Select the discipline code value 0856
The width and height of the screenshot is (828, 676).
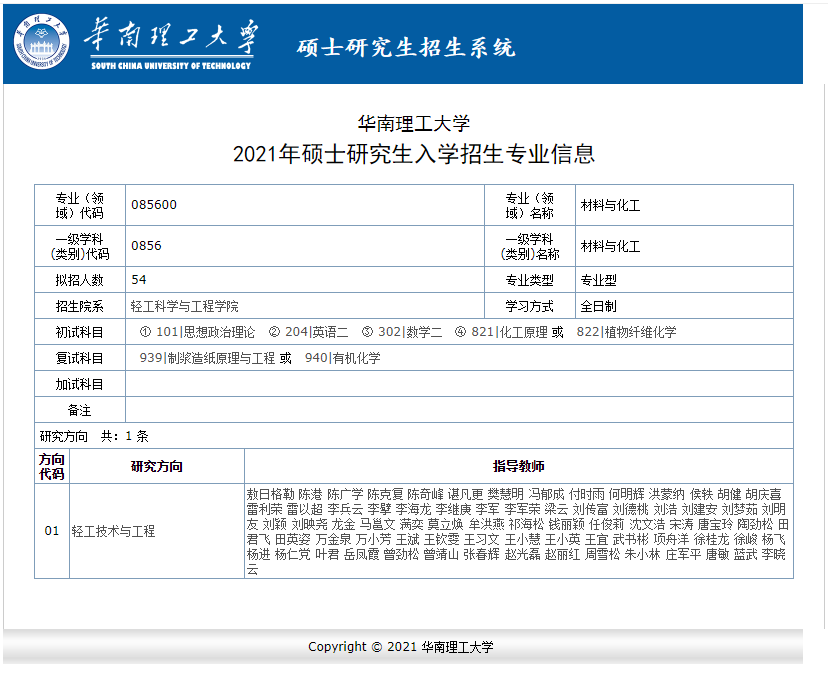pos(146,246)
